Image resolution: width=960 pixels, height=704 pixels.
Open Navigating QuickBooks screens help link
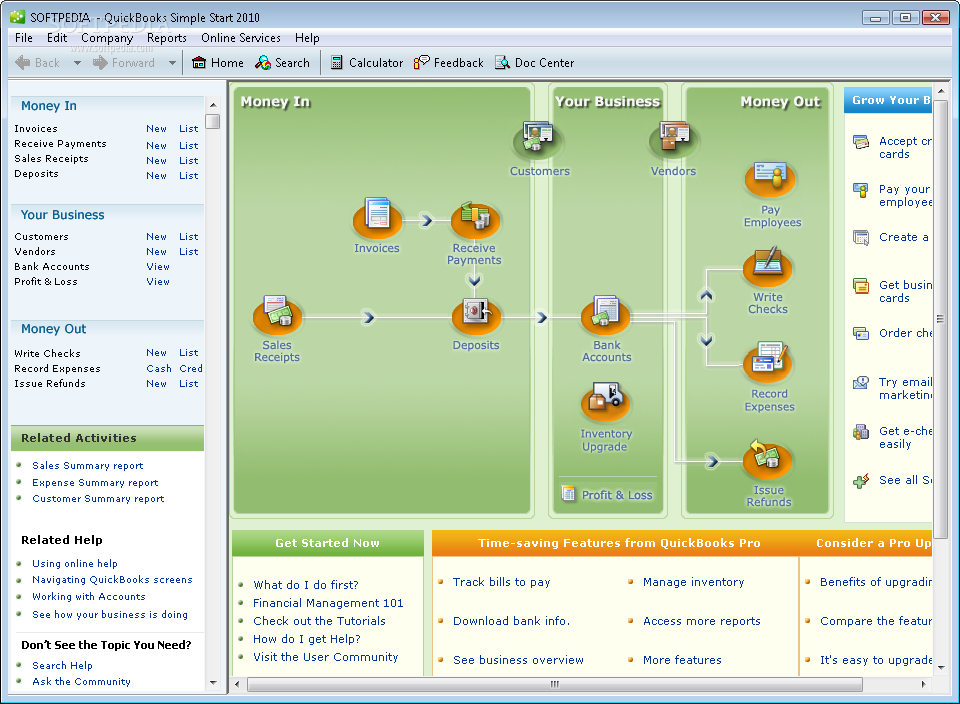coord(112,580)
